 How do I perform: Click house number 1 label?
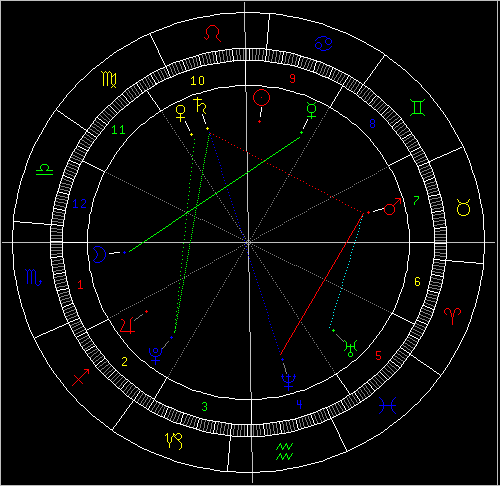click(80, 284)
